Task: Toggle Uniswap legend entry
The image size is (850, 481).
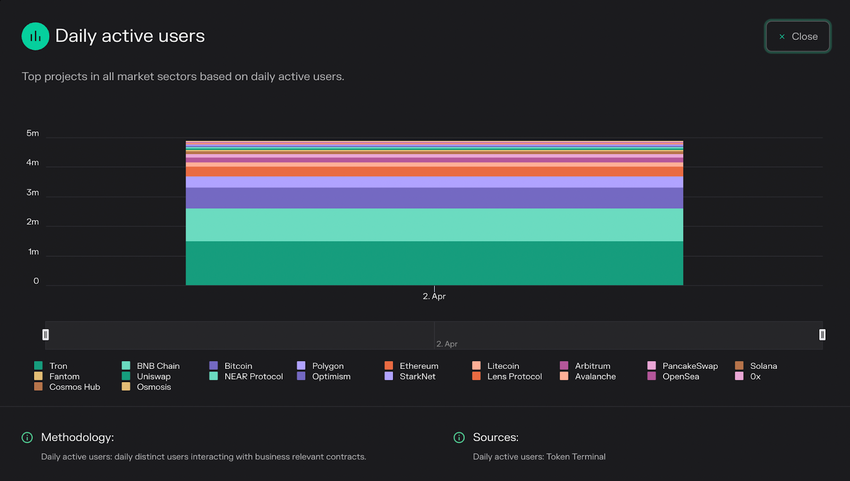Action: tap(153, 377)
